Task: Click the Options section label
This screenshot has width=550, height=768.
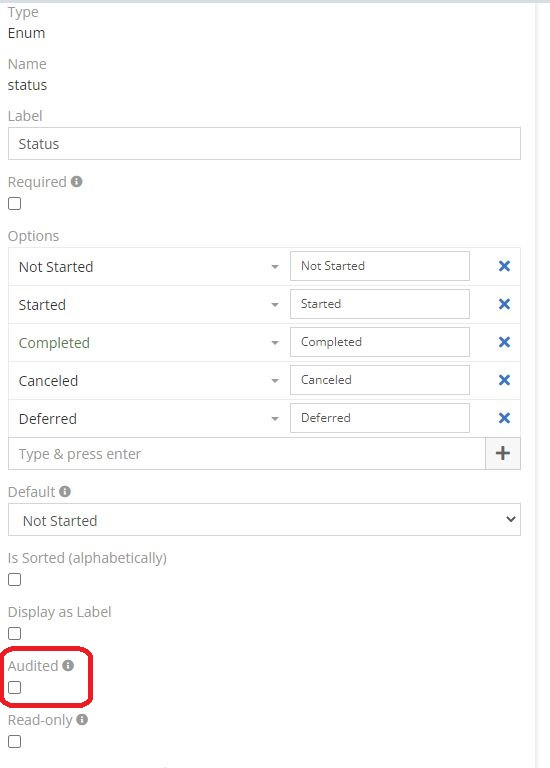Action: point(33,236)
